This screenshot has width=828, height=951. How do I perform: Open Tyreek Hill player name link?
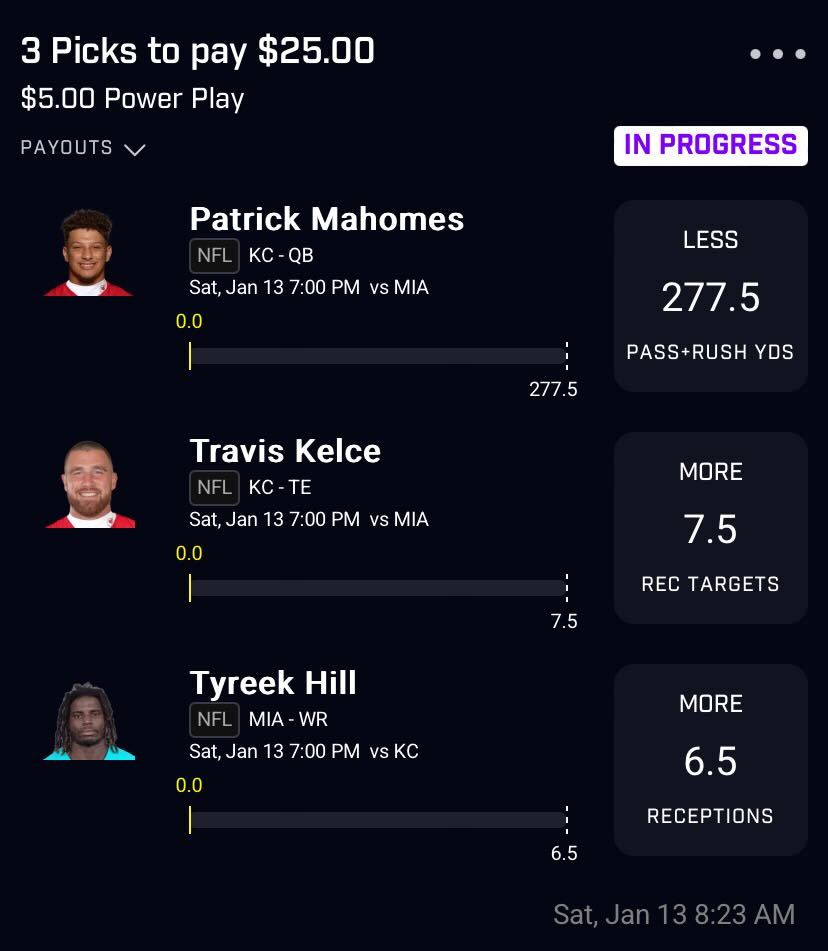pos(273,684)
